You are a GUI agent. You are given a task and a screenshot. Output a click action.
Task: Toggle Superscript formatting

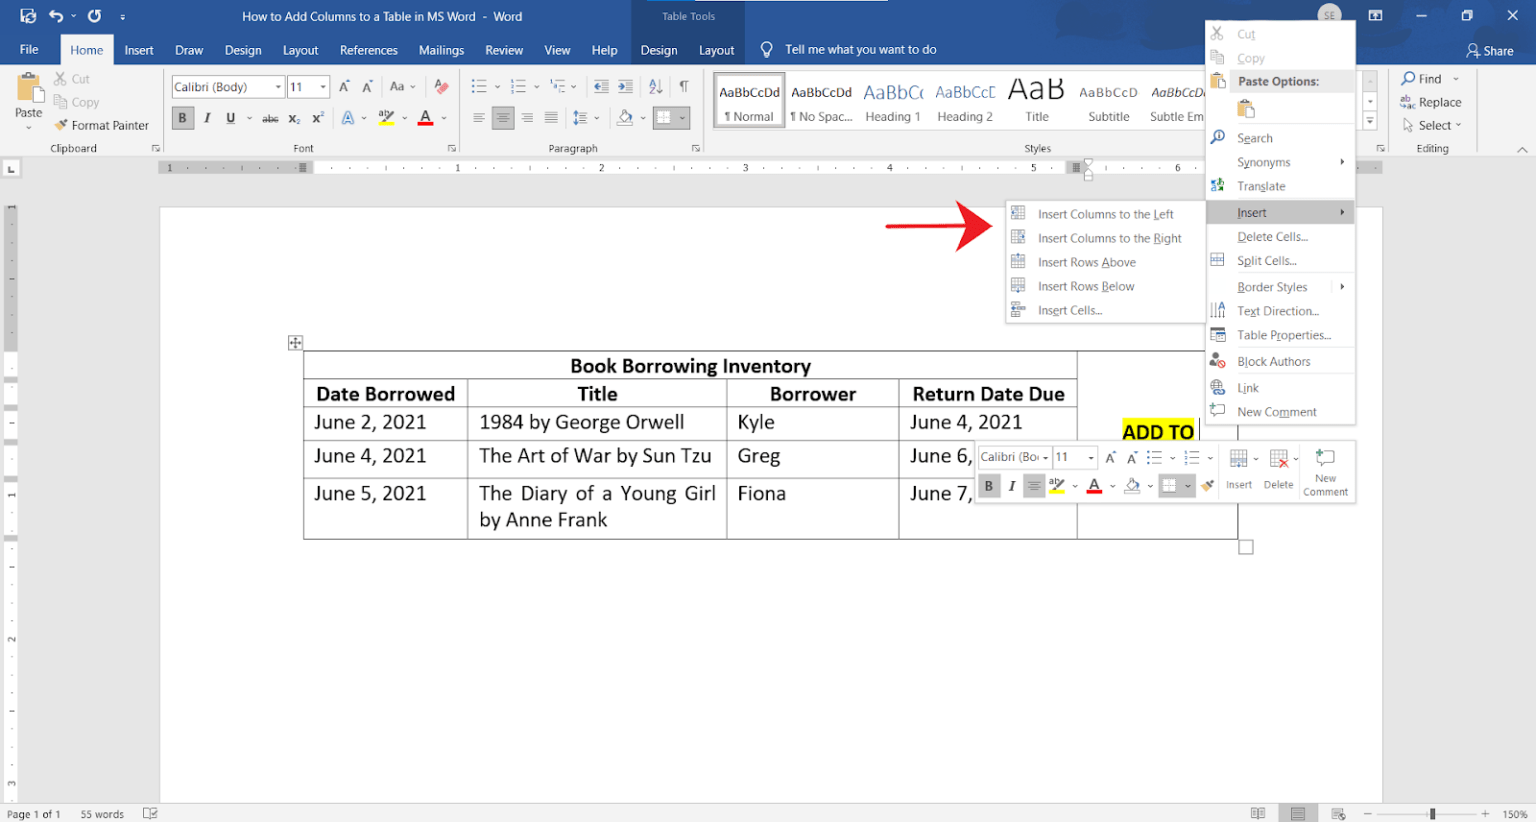pos(318,118)
